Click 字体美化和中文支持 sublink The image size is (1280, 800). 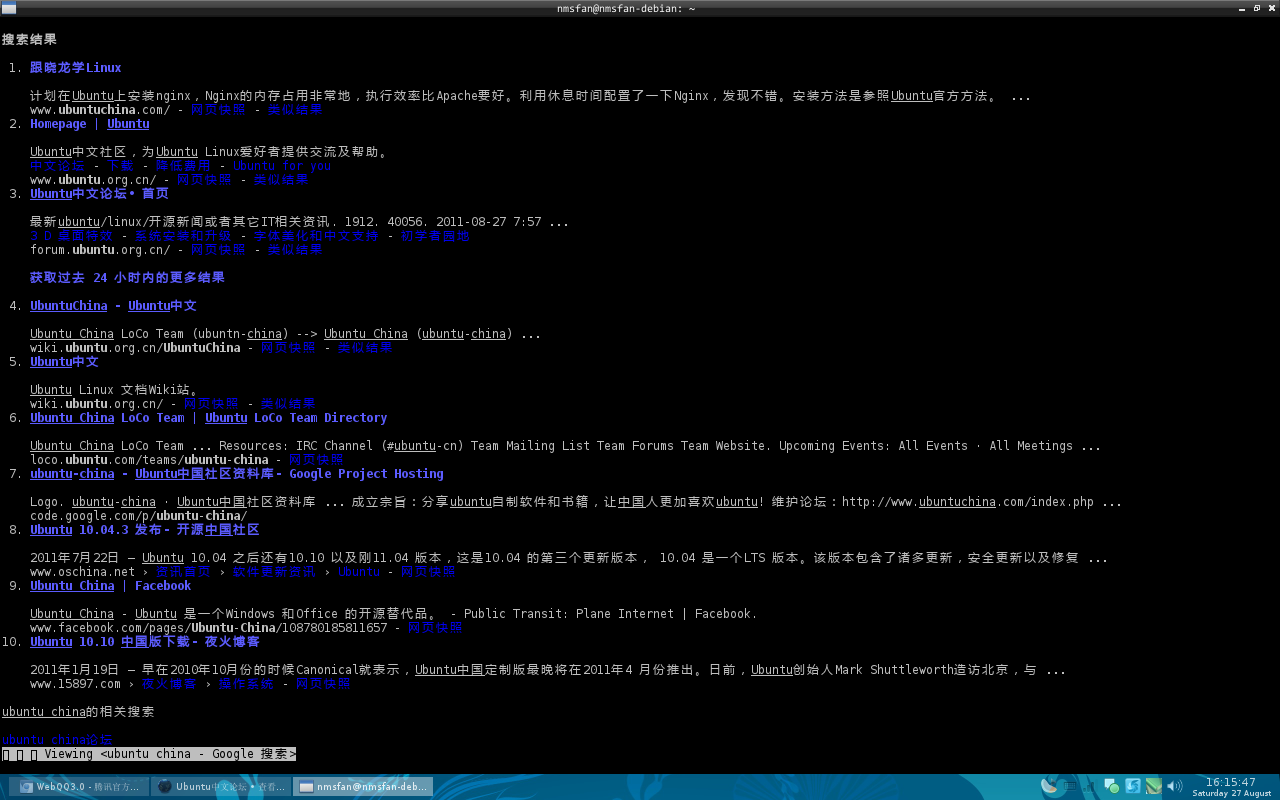click(316, 236)
